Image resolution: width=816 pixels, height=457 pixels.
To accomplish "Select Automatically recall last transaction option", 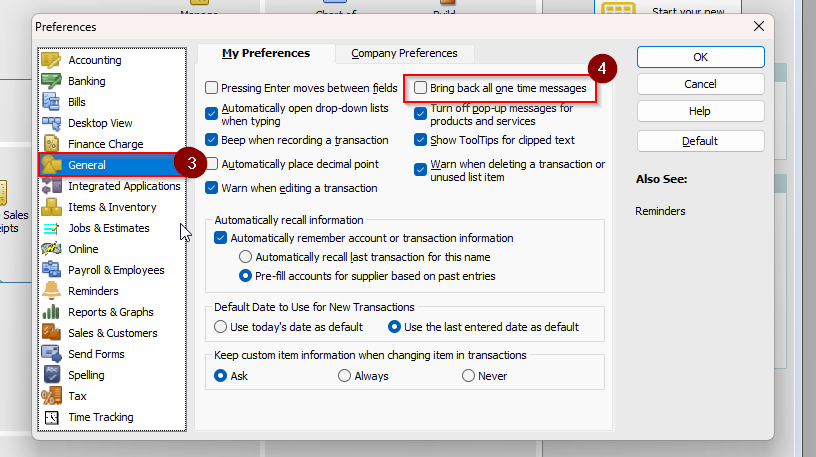I will (x=245, y=257).
